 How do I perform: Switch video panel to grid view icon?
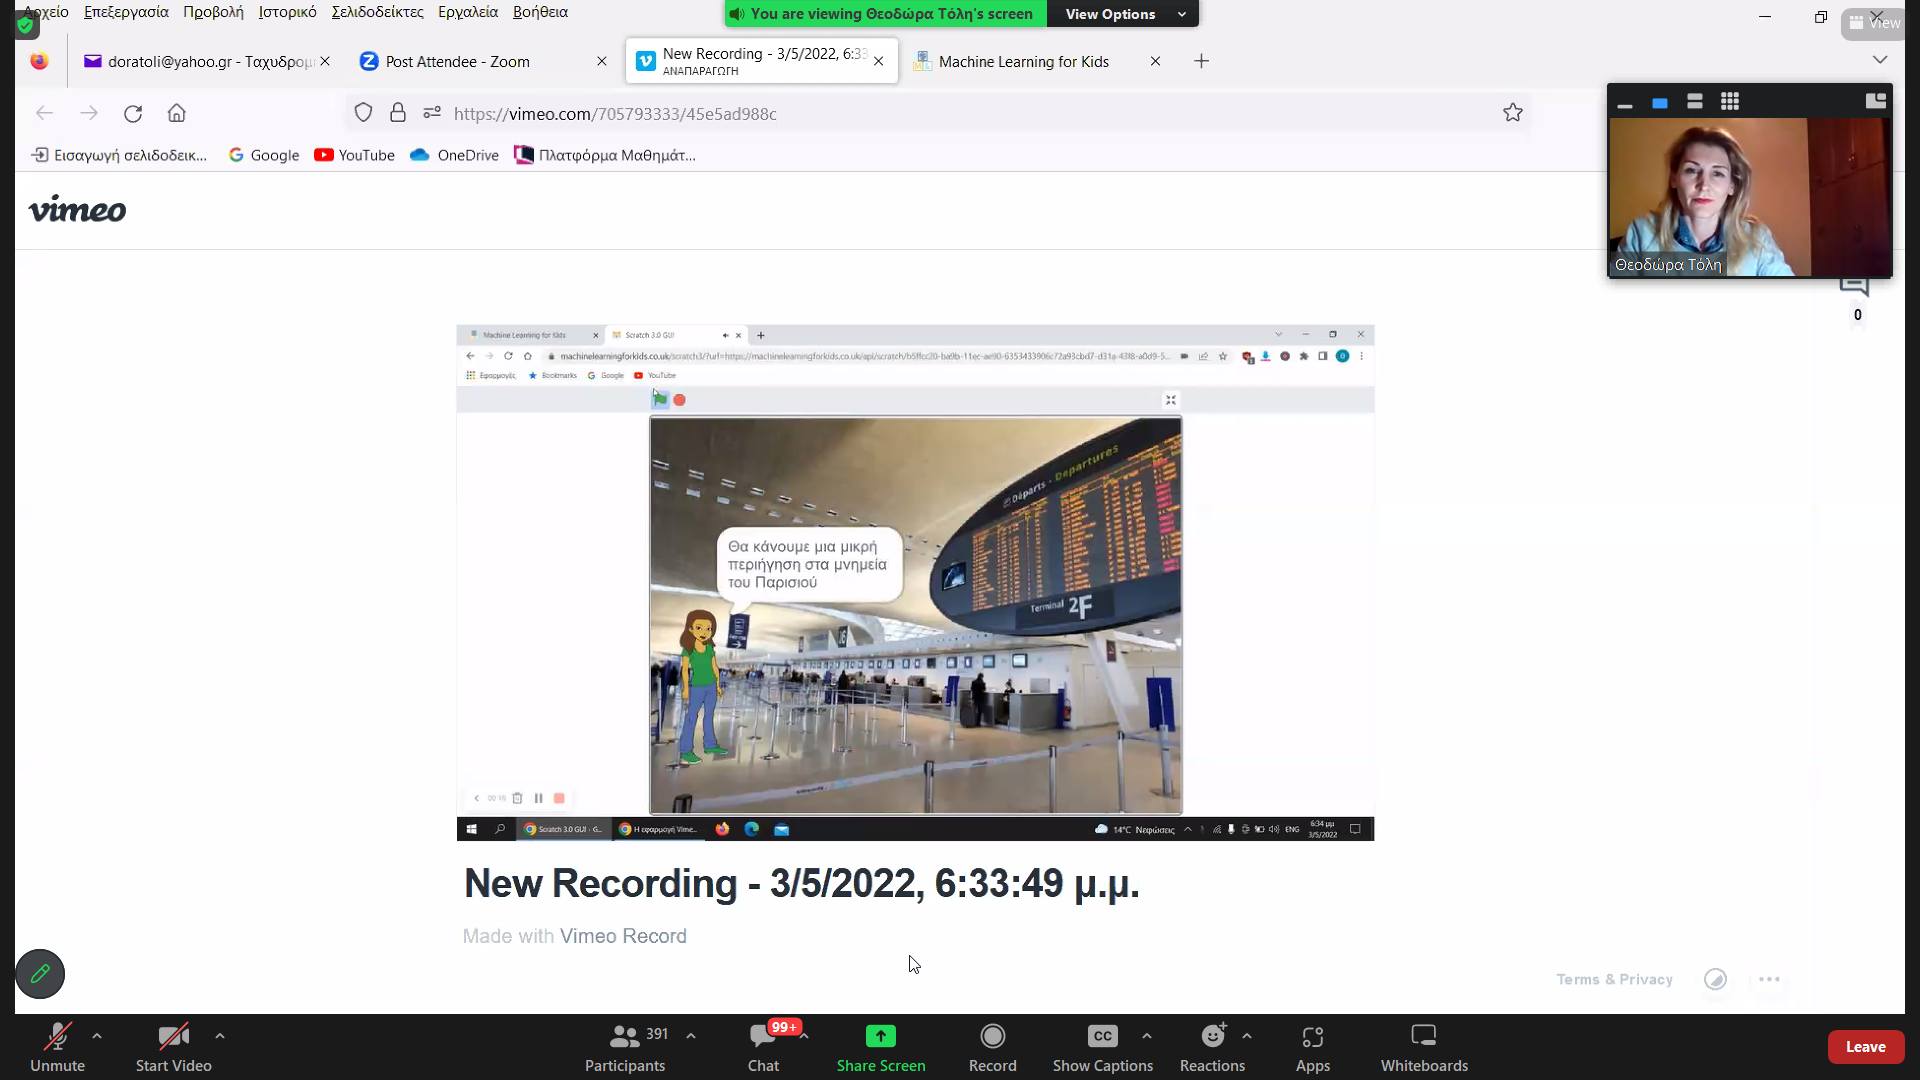(1729, 101)
